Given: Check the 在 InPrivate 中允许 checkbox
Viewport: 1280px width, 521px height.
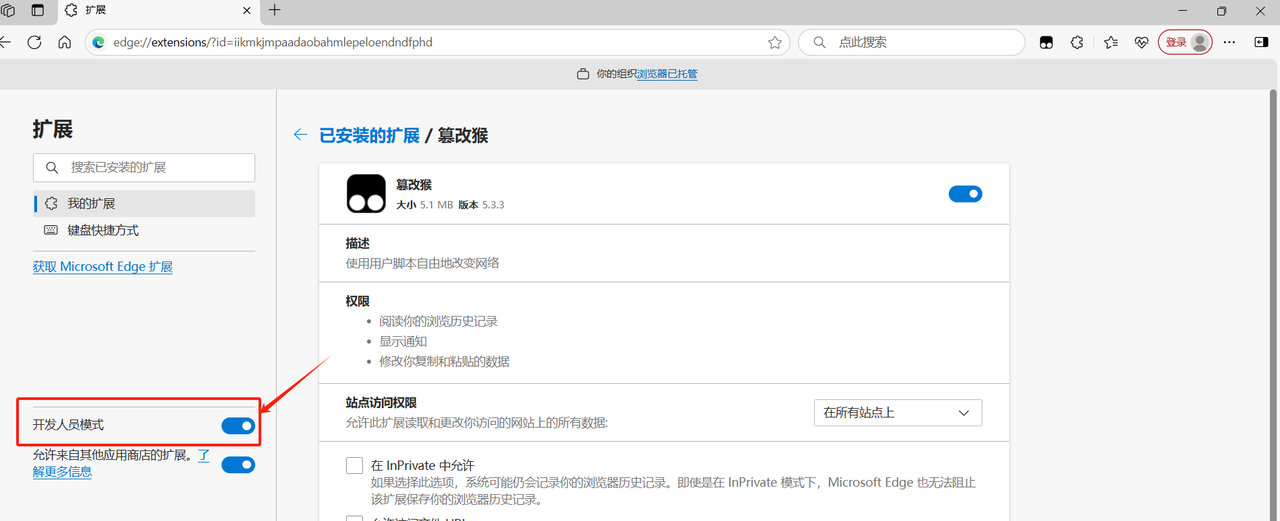Looking at the screenshot, I should point(354,465).
